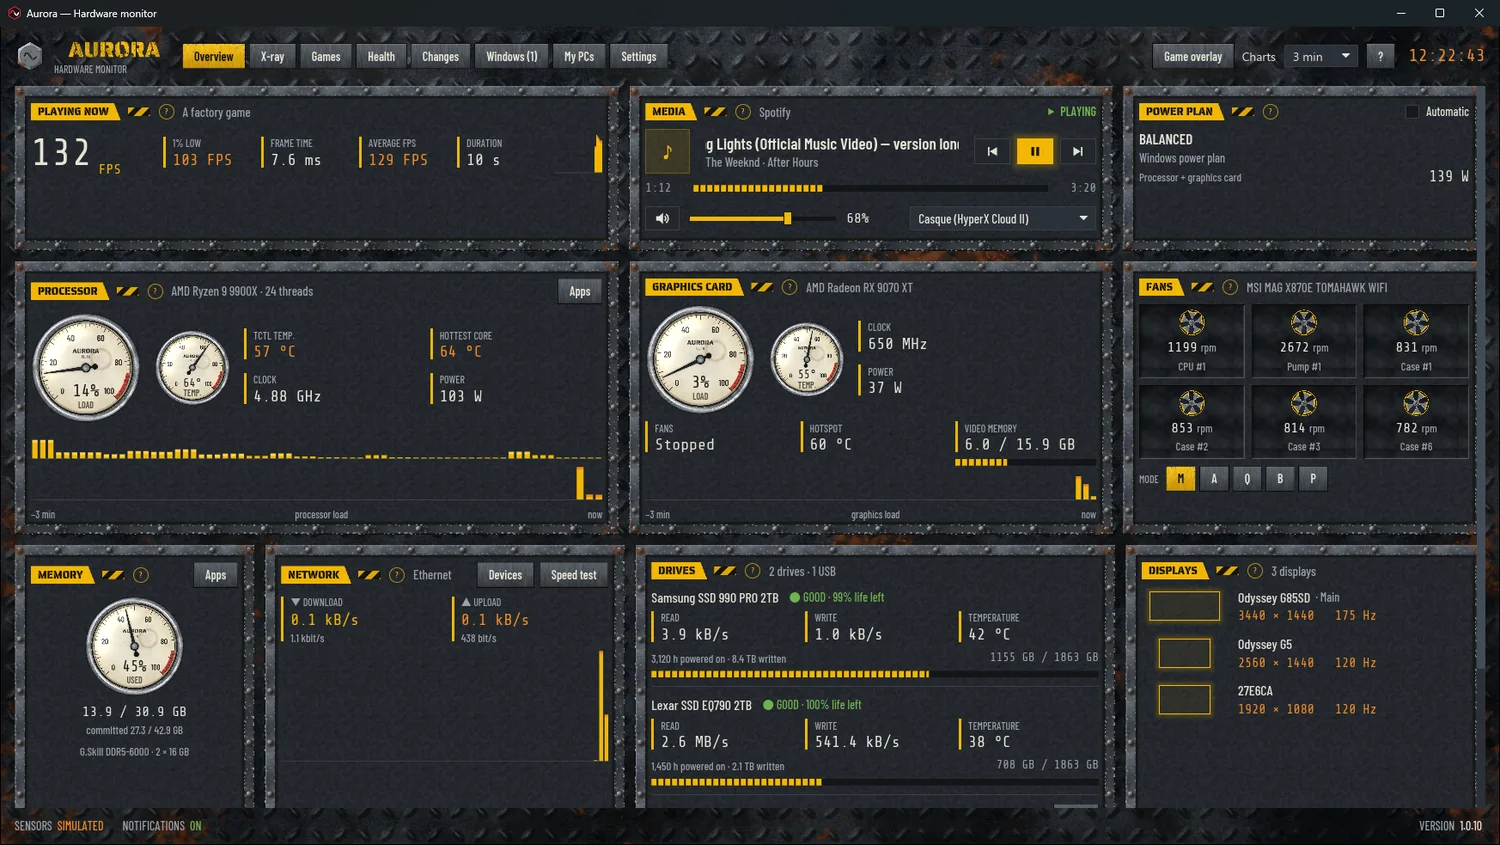Go to the Changes tab

(440, 57)
